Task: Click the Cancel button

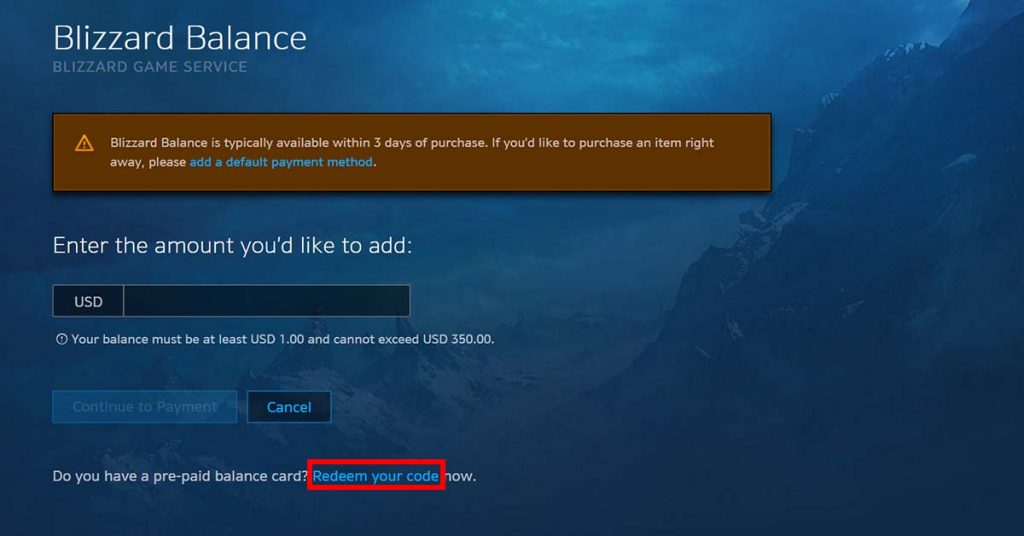Action: 289,407
